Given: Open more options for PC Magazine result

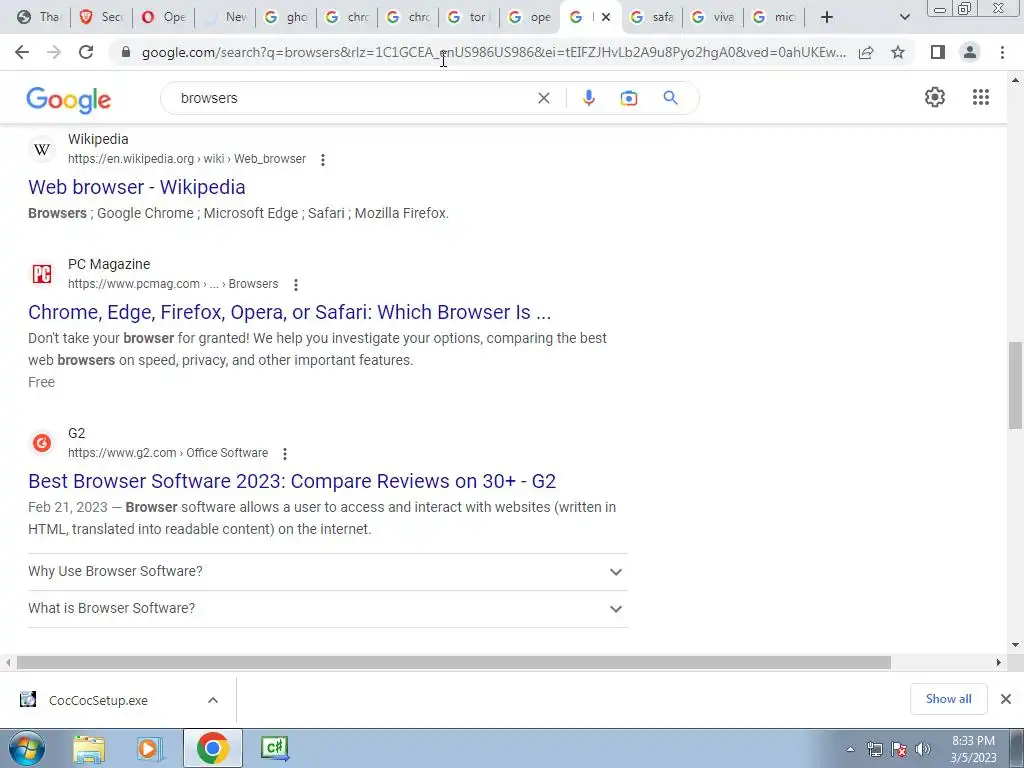Looking at the screenshot, I should [296, 285].
